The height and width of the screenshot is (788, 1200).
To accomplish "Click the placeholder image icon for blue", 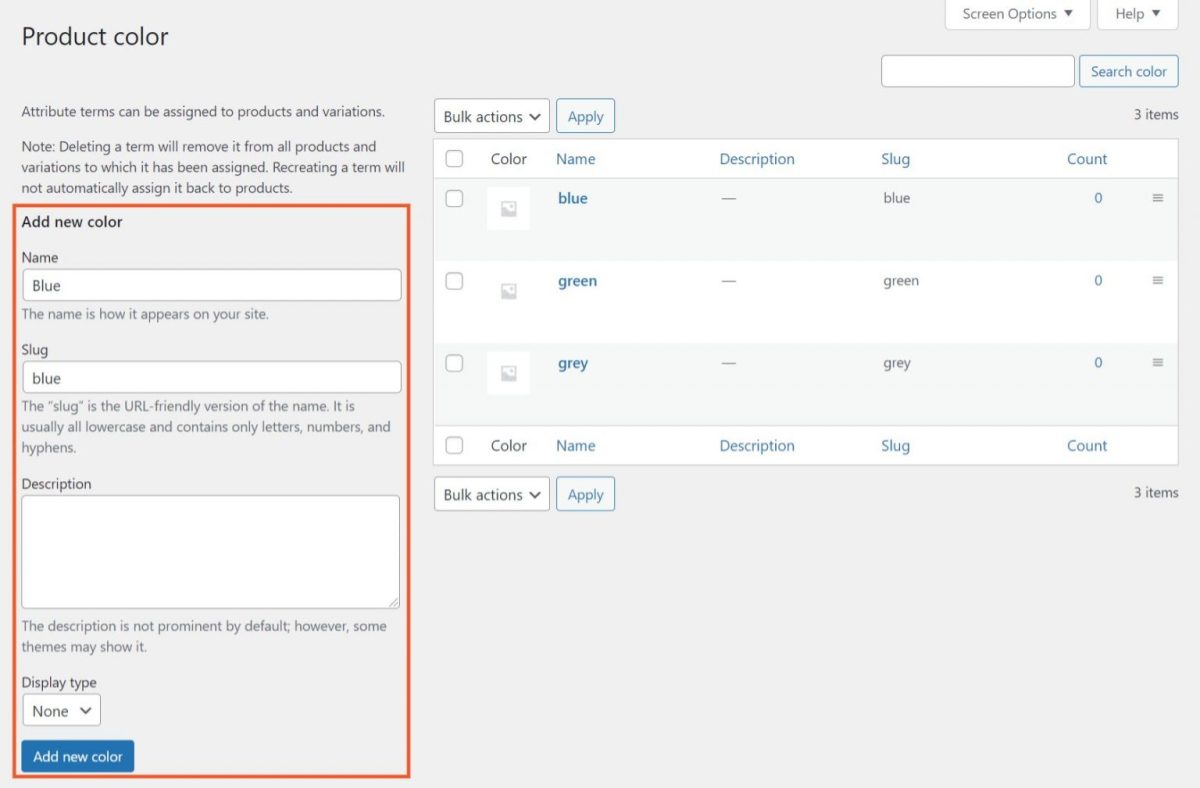I will [507, 208].
